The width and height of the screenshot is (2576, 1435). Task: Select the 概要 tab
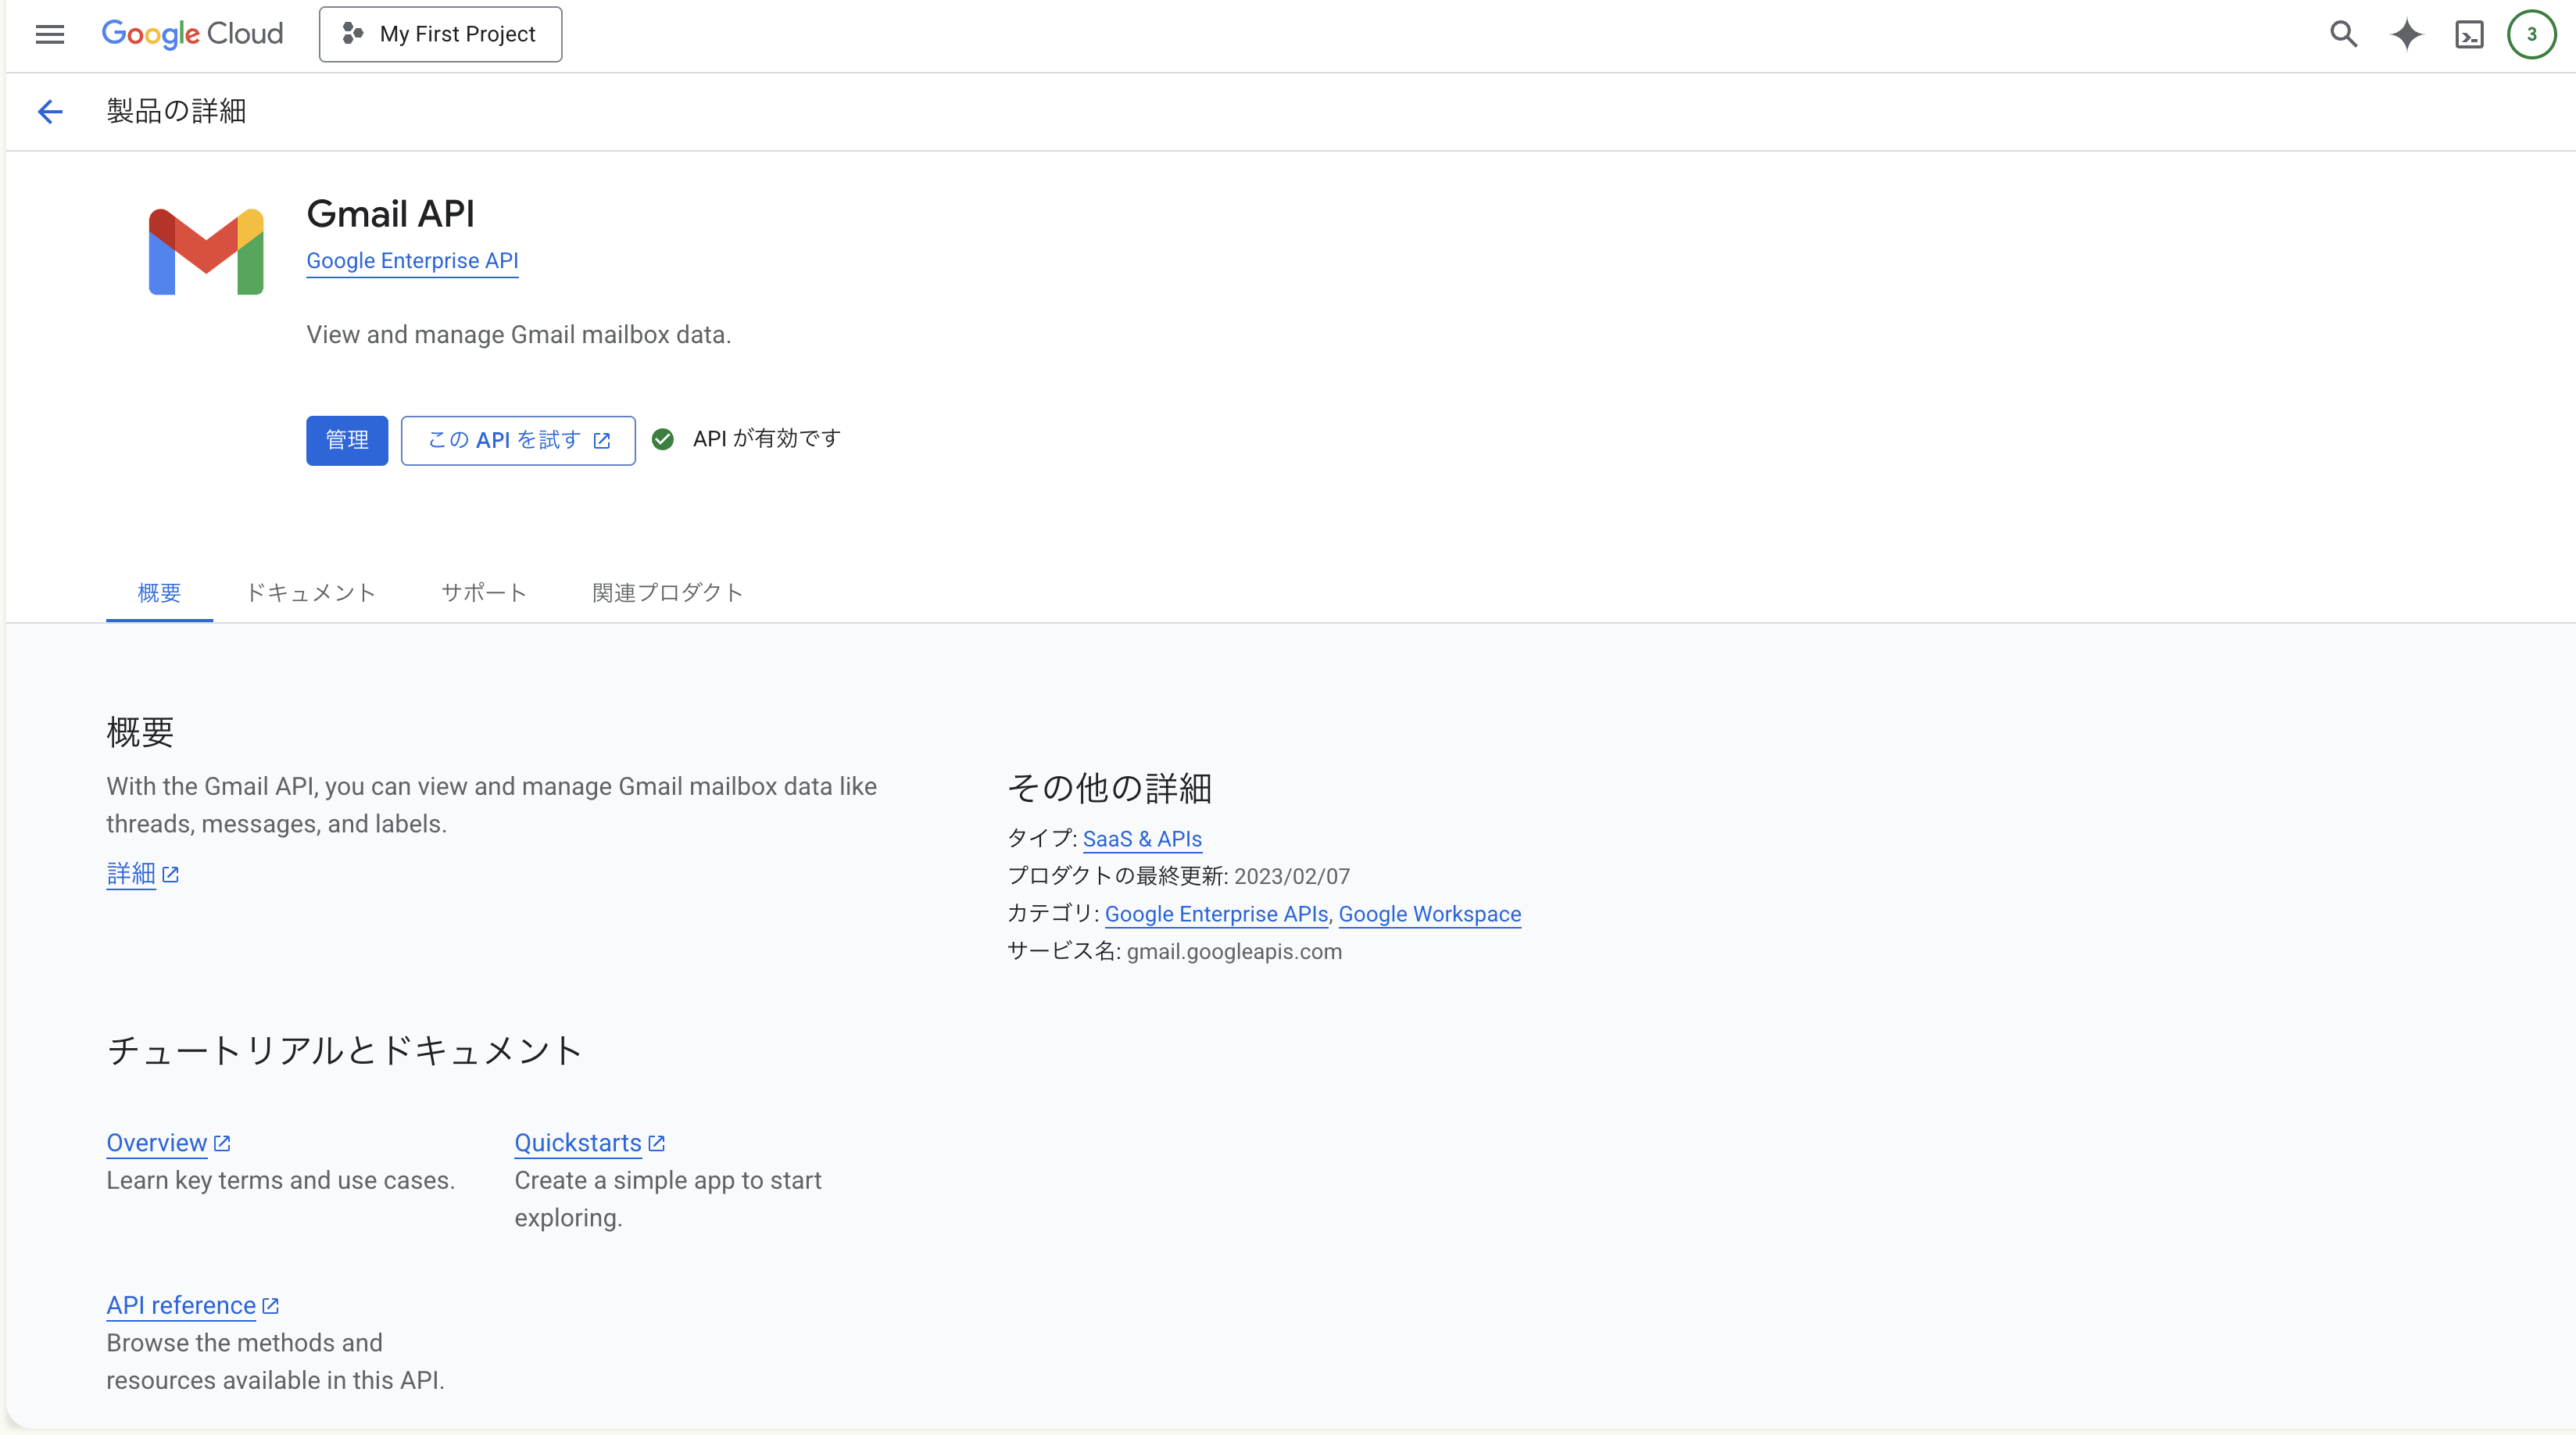pyautogui.click(x=159, y=593)
